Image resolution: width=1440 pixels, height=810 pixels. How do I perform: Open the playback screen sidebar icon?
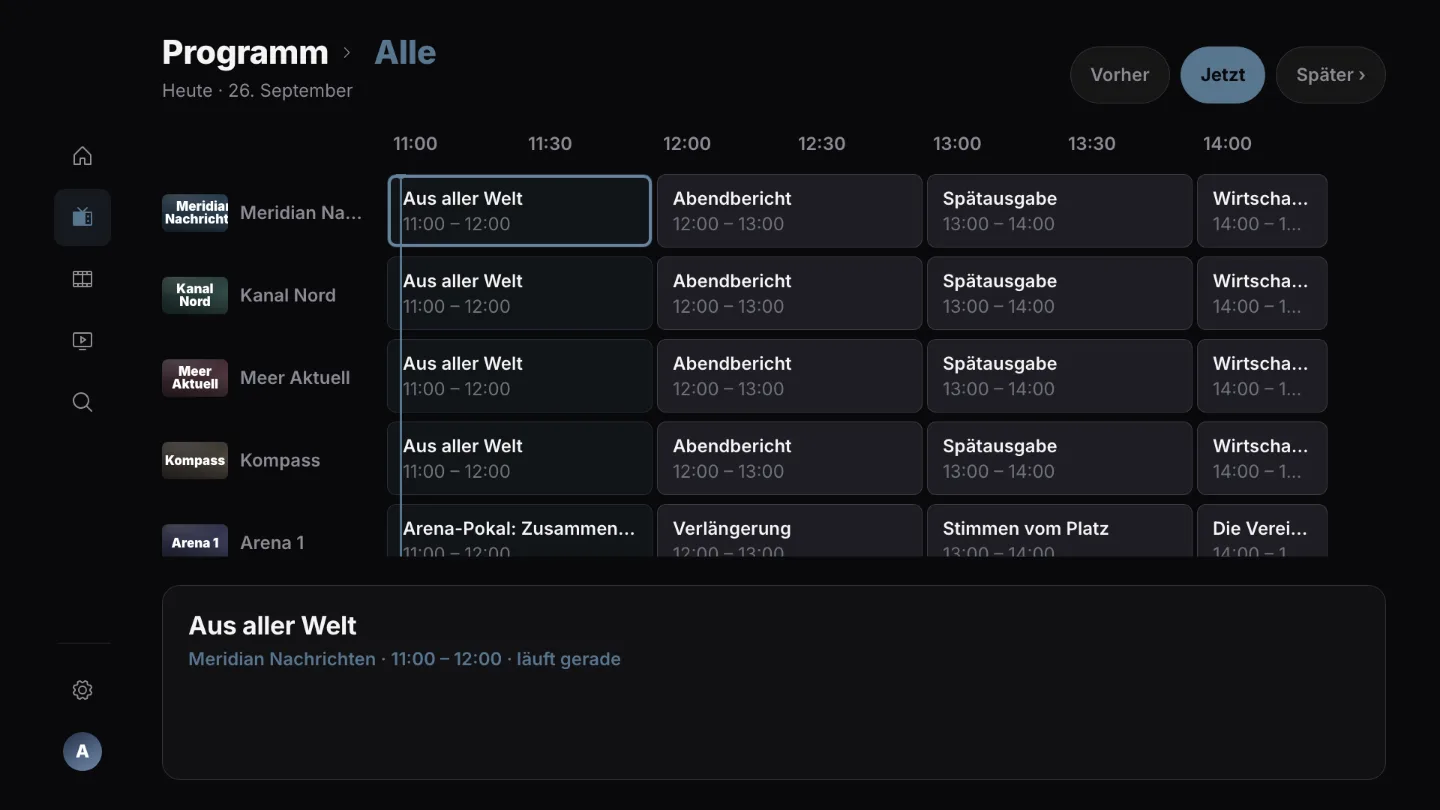[82, 341]
